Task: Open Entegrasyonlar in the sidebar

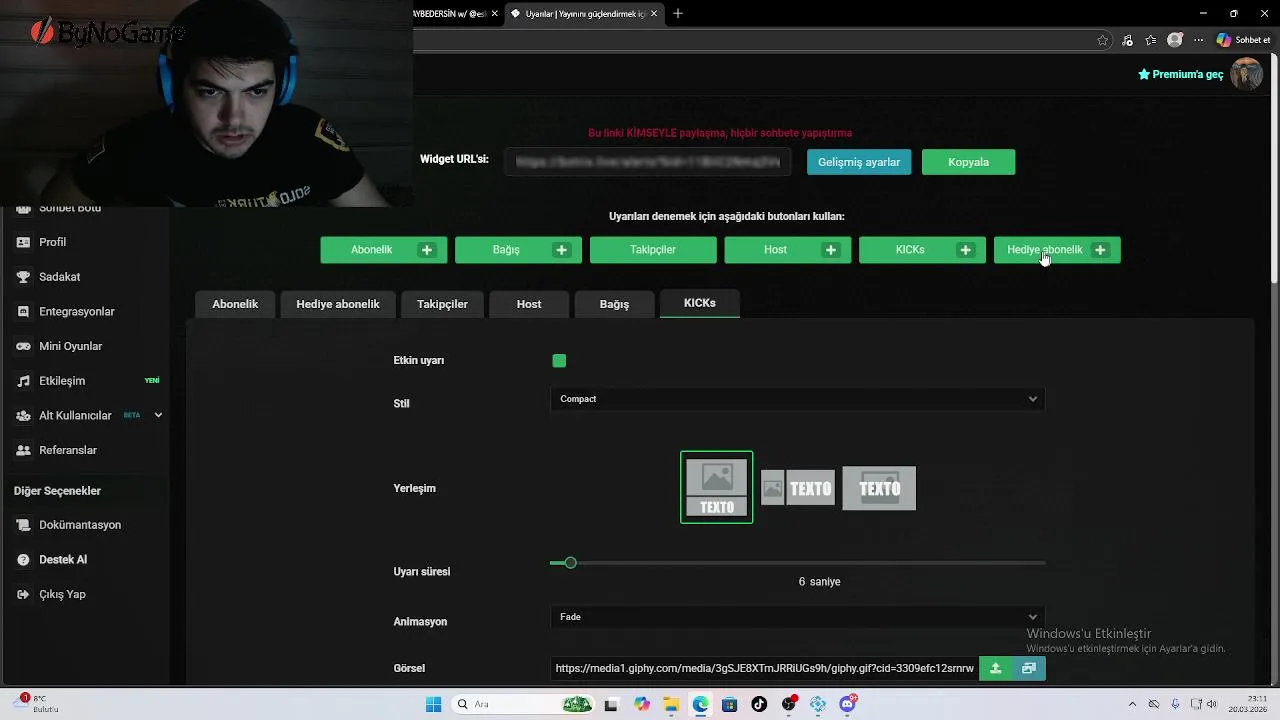Action: 76,312
